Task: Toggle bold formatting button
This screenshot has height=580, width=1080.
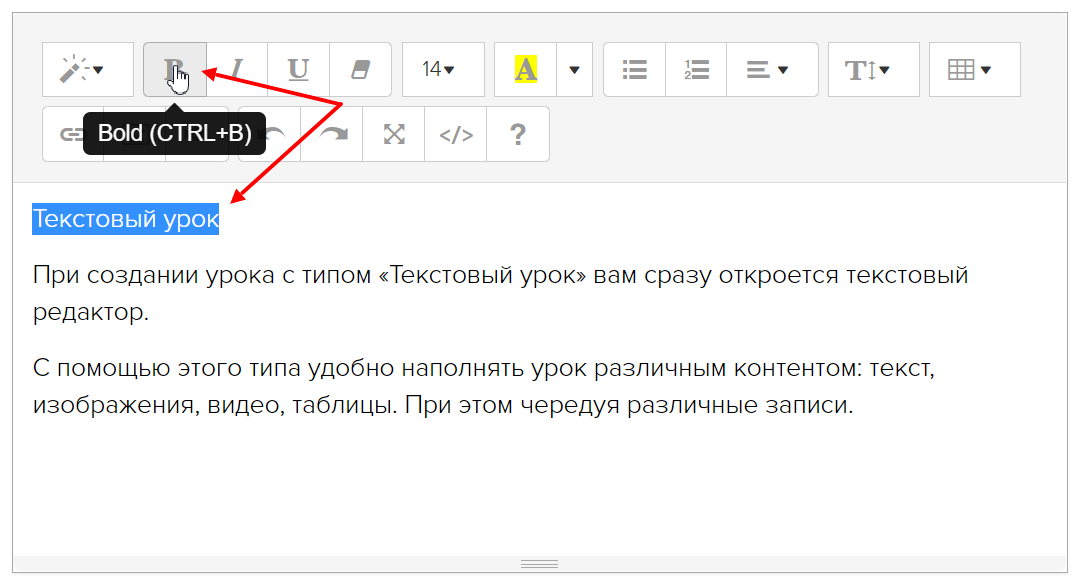Action: tap(175, 69)
